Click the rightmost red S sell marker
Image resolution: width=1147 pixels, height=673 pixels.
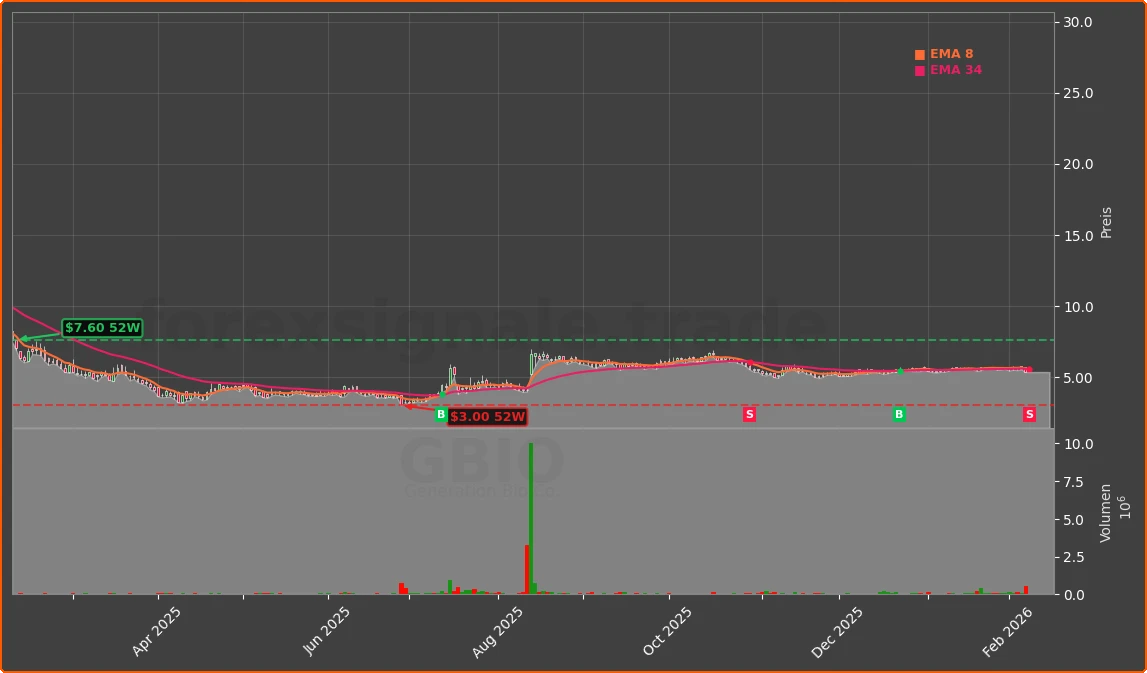pyautogui.click(x=1029, y=415)
